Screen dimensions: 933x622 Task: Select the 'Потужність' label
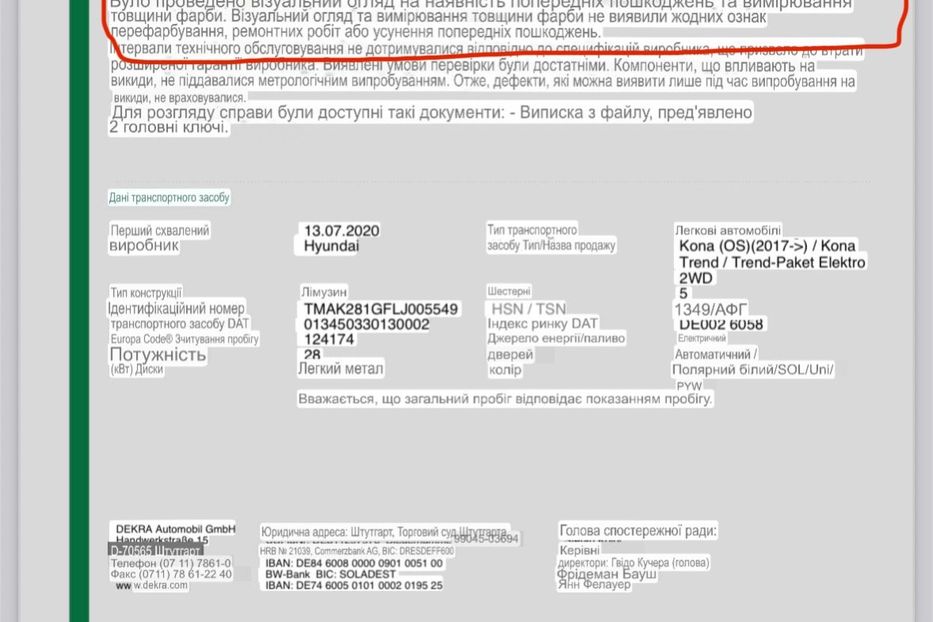158,355
